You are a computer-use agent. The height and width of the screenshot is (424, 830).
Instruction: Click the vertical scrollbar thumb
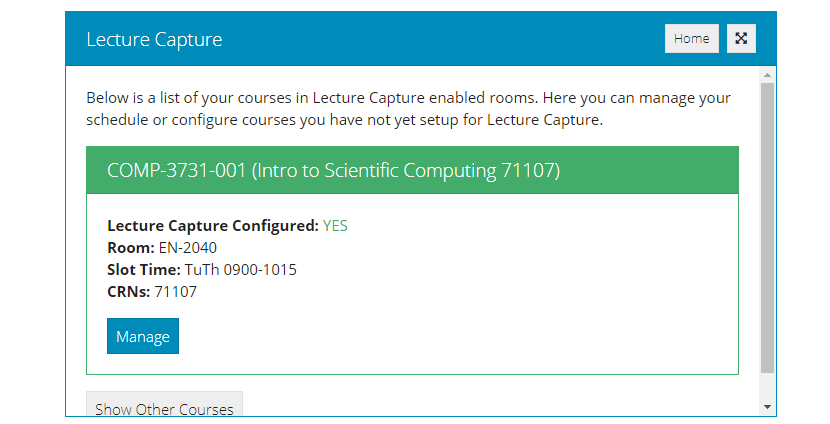tap(767, 228)
